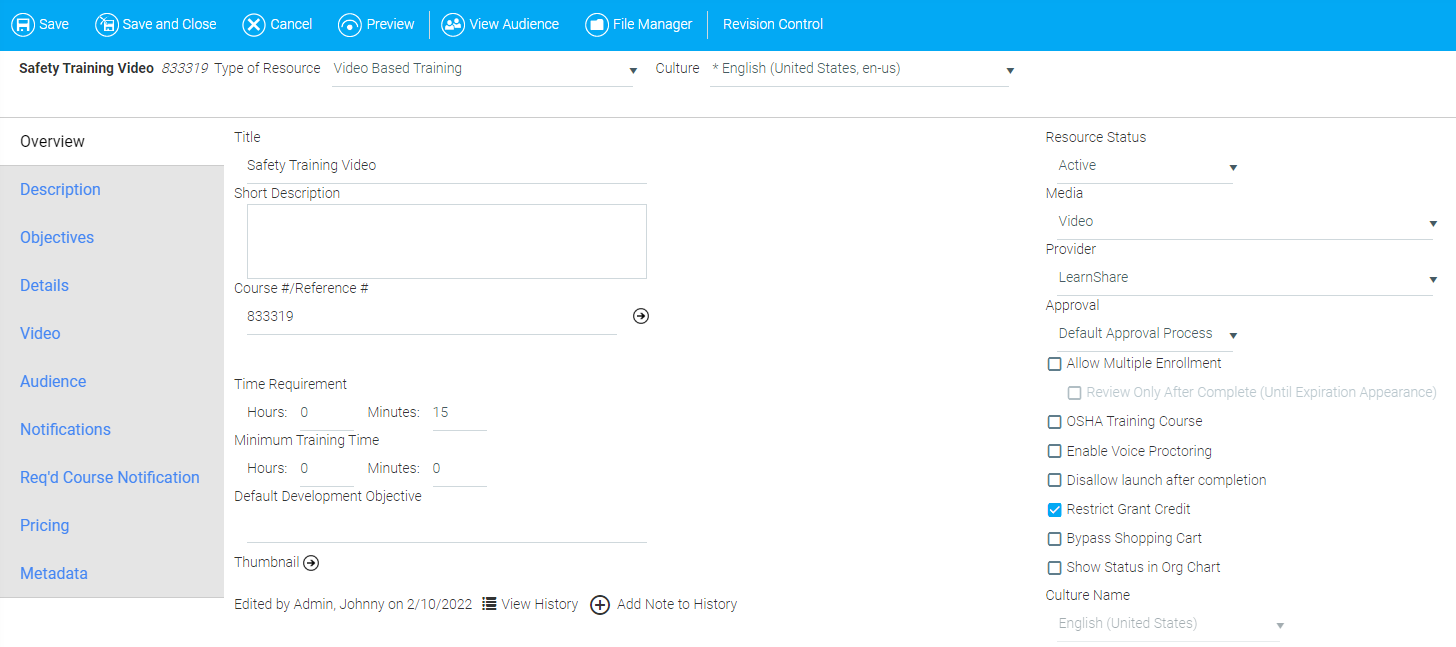Click the Add Note plus icon
Viewport: 1456px width, 647px height.
tap(600, 605)
